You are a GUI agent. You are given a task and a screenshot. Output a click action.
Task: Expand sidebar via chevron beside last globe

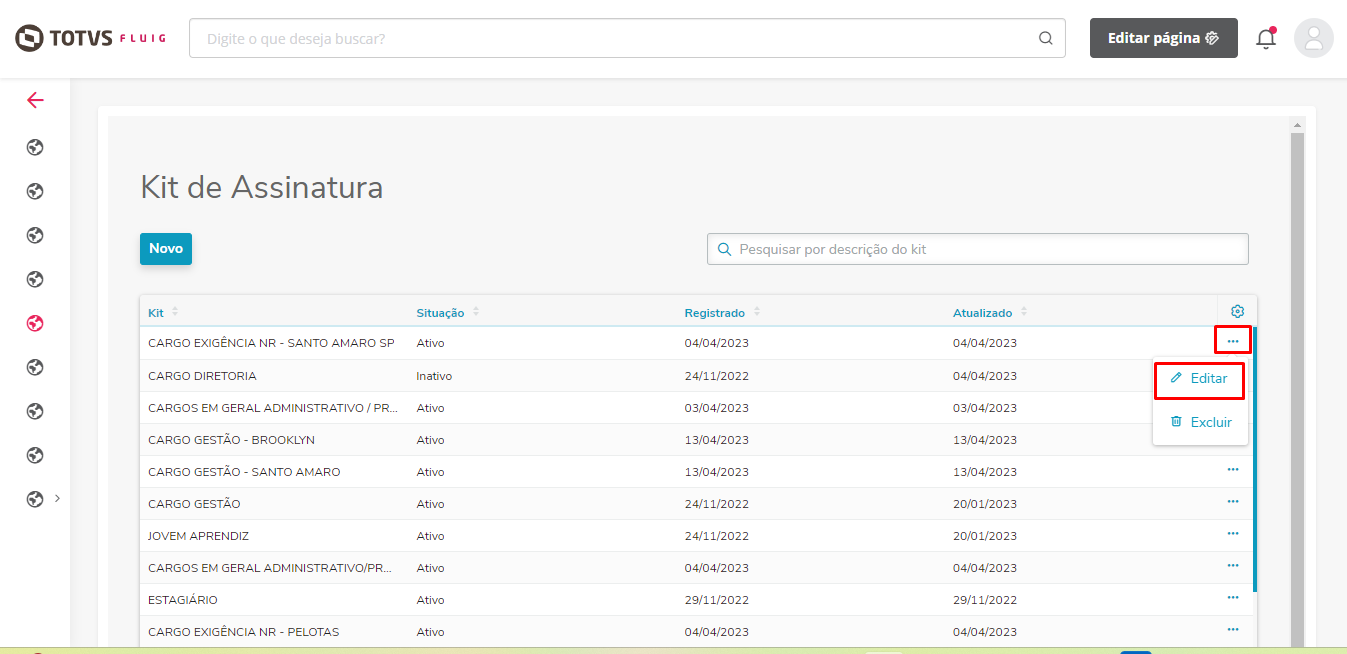pos(57,498)
